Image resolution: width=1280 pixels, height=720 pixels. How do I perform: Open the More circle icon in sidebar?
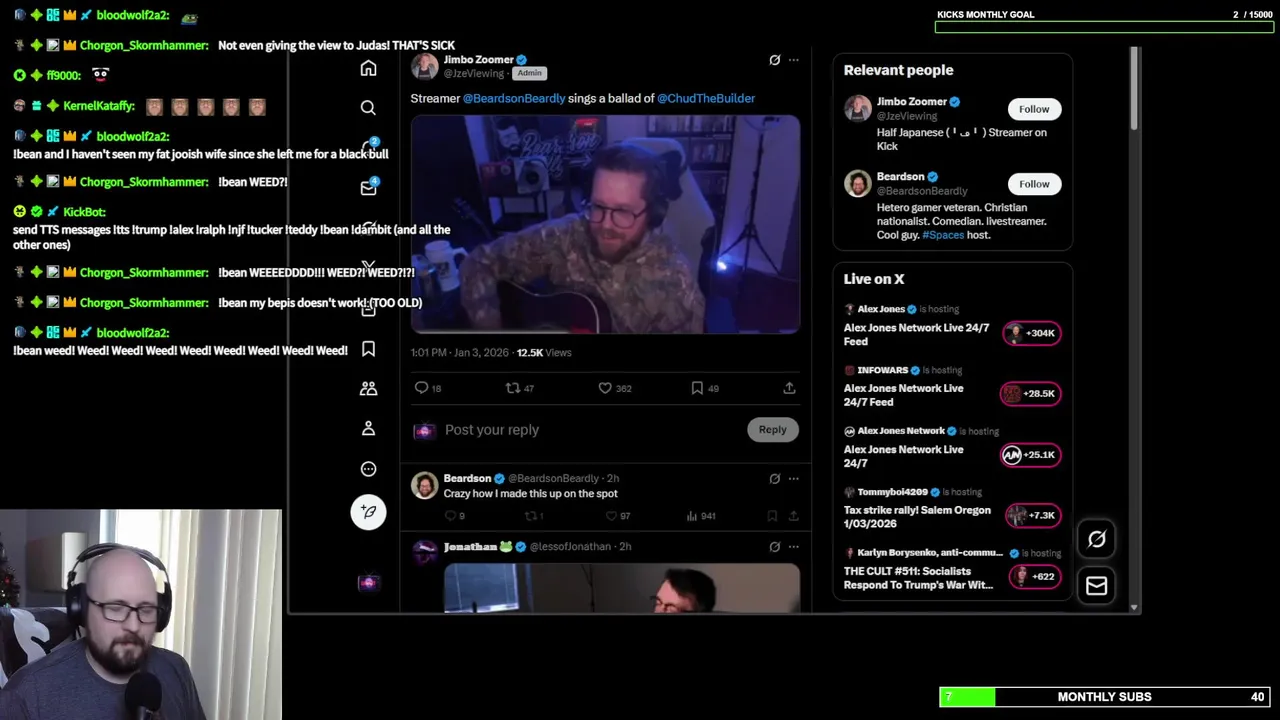pyautogui.click(x=368, y=468)
